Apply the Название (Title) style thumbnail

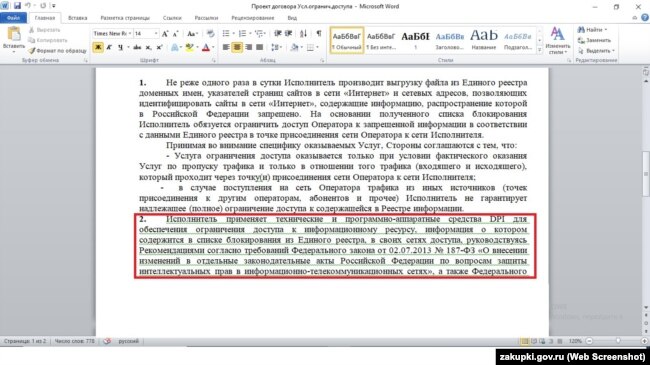483,39
